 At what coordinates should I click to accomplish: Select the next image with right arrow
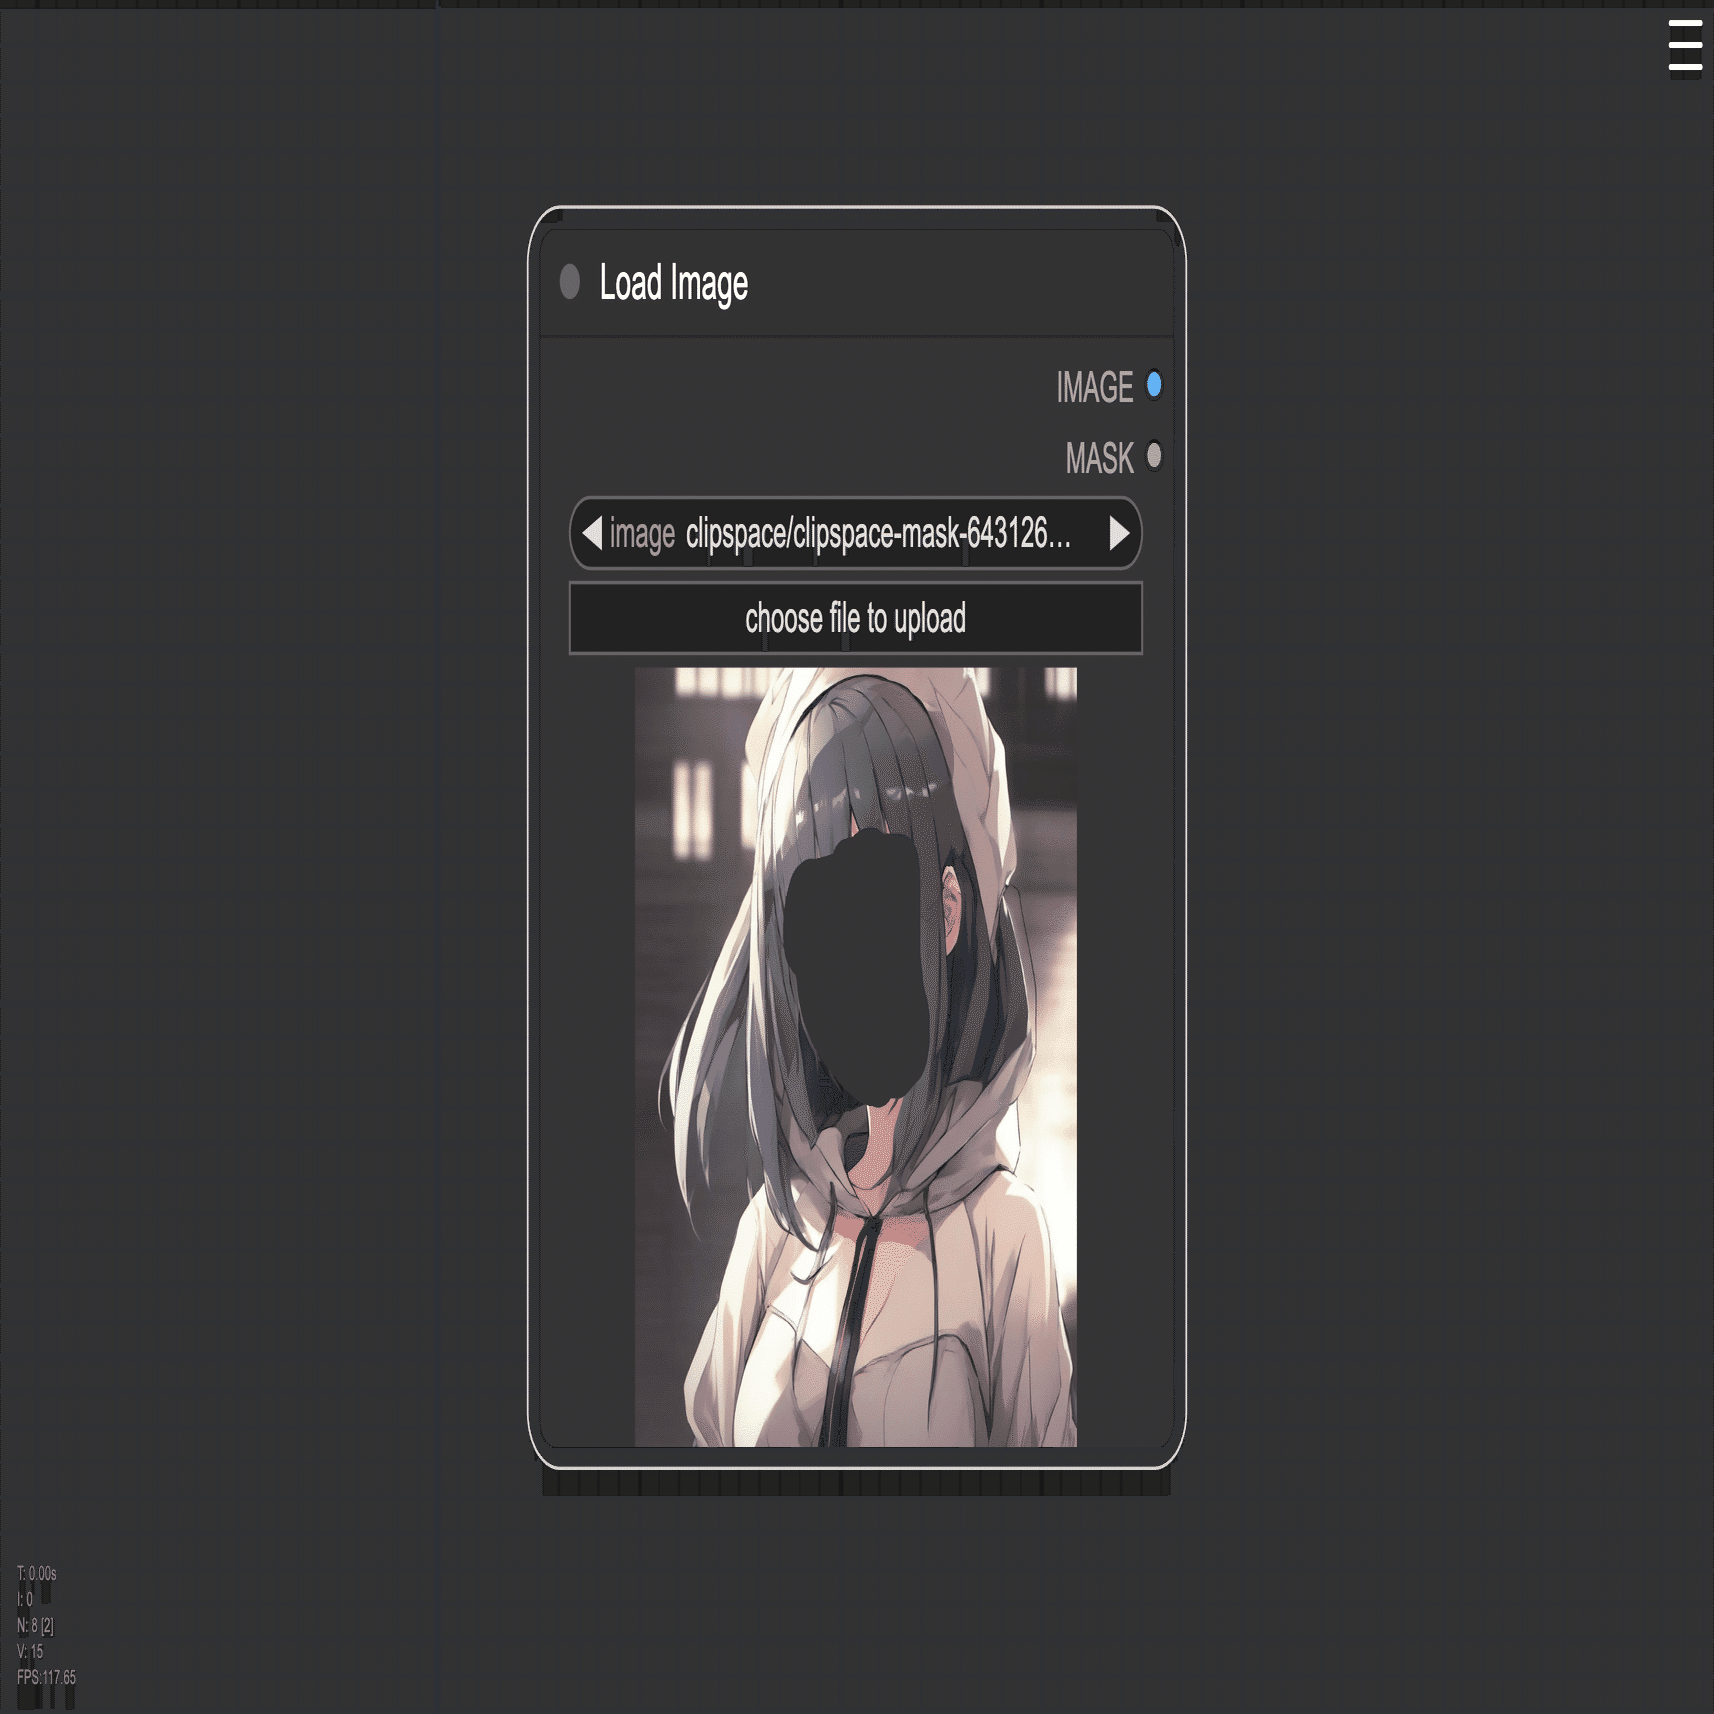pyautogui.click(x=1119, y=533)
